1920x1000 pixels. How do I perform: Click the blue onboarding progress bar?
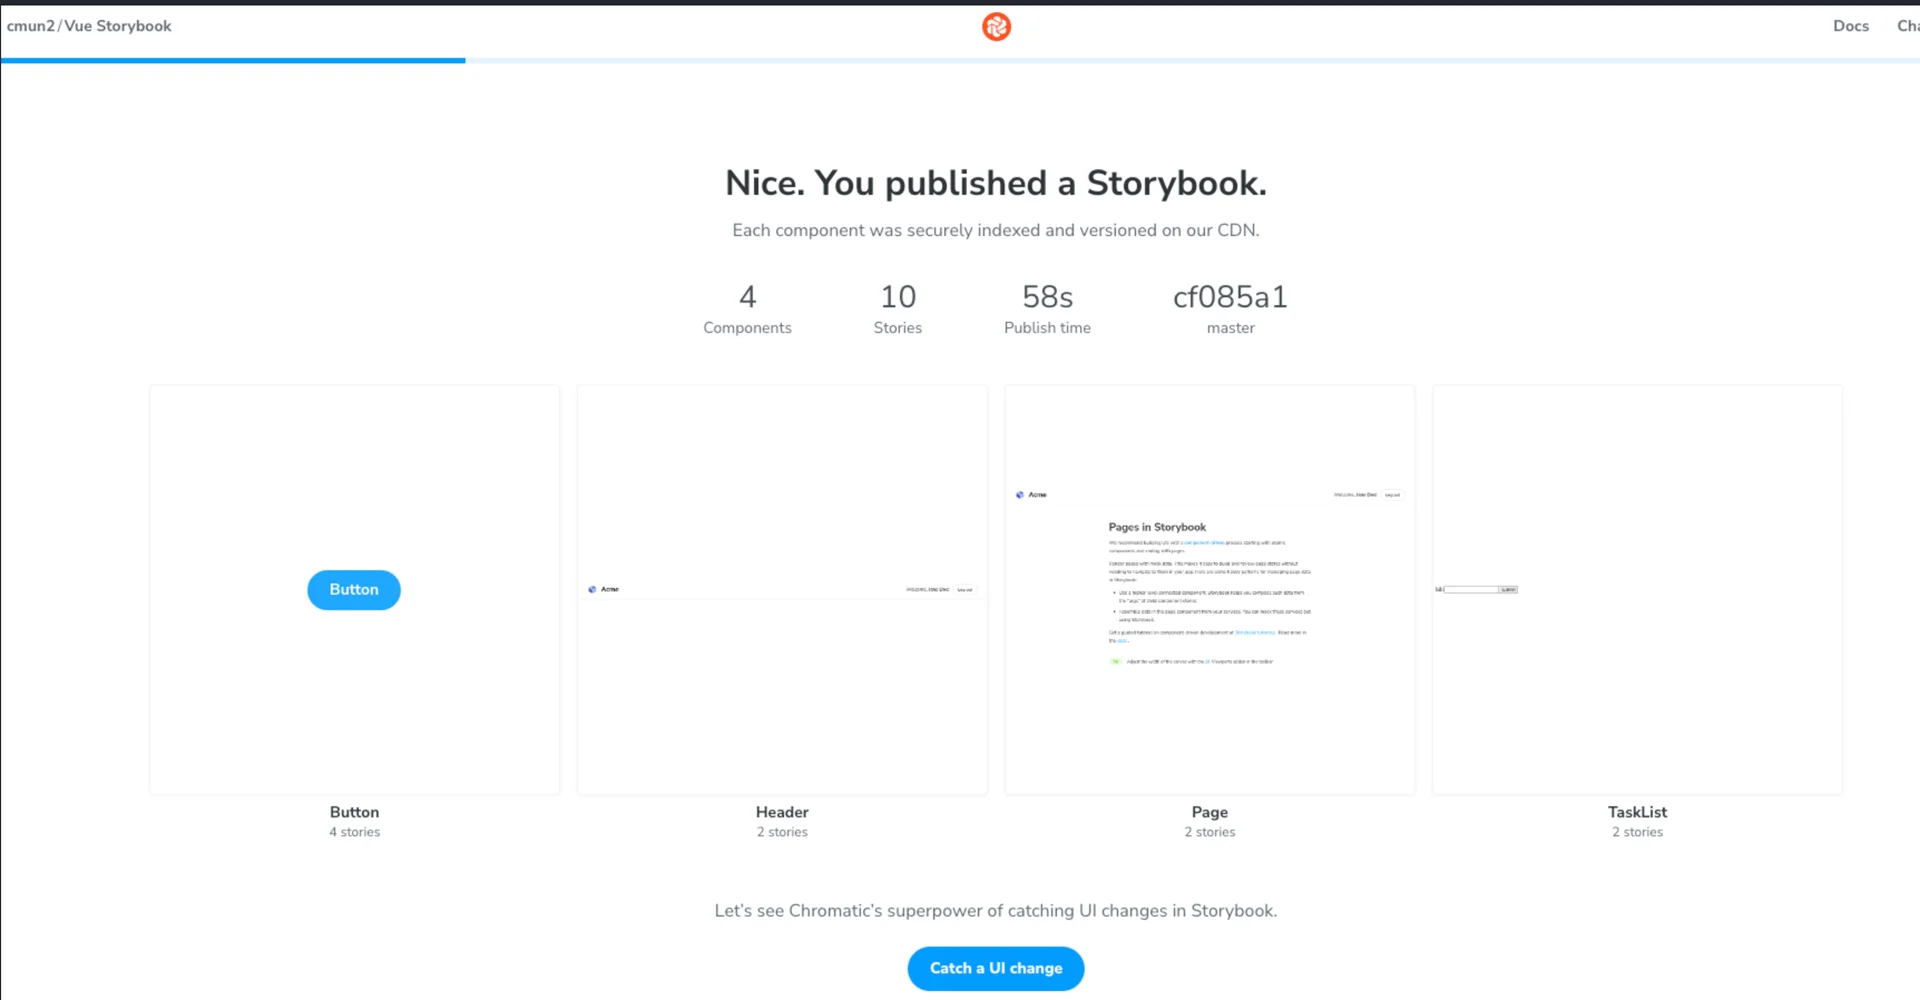(233, 61)
